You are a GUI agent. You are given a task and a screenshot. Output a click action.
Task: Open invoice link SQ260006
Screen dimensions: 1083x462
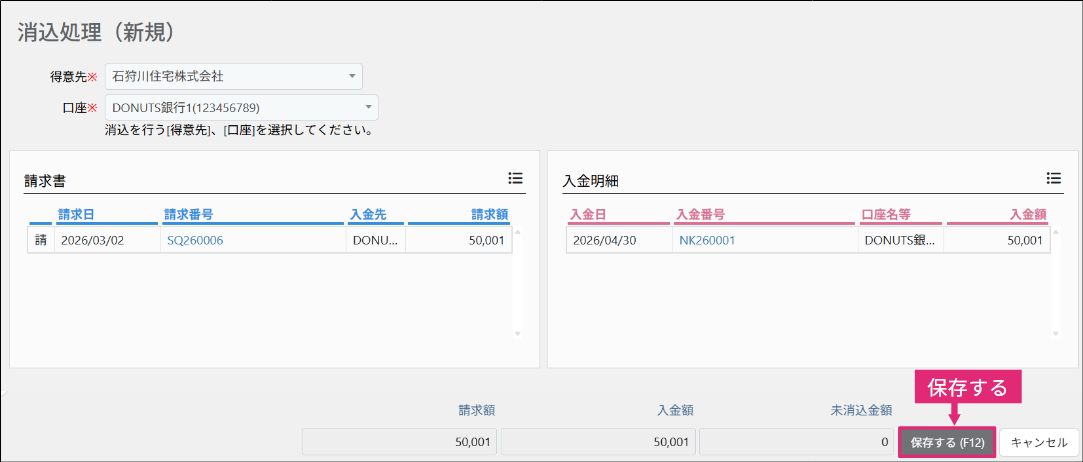coord(195,240)
